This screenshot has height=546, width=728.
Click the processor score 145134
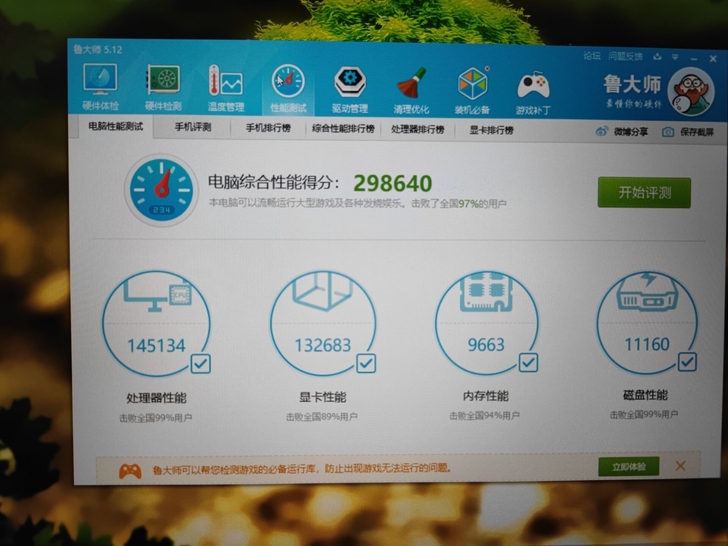point(156,346)
